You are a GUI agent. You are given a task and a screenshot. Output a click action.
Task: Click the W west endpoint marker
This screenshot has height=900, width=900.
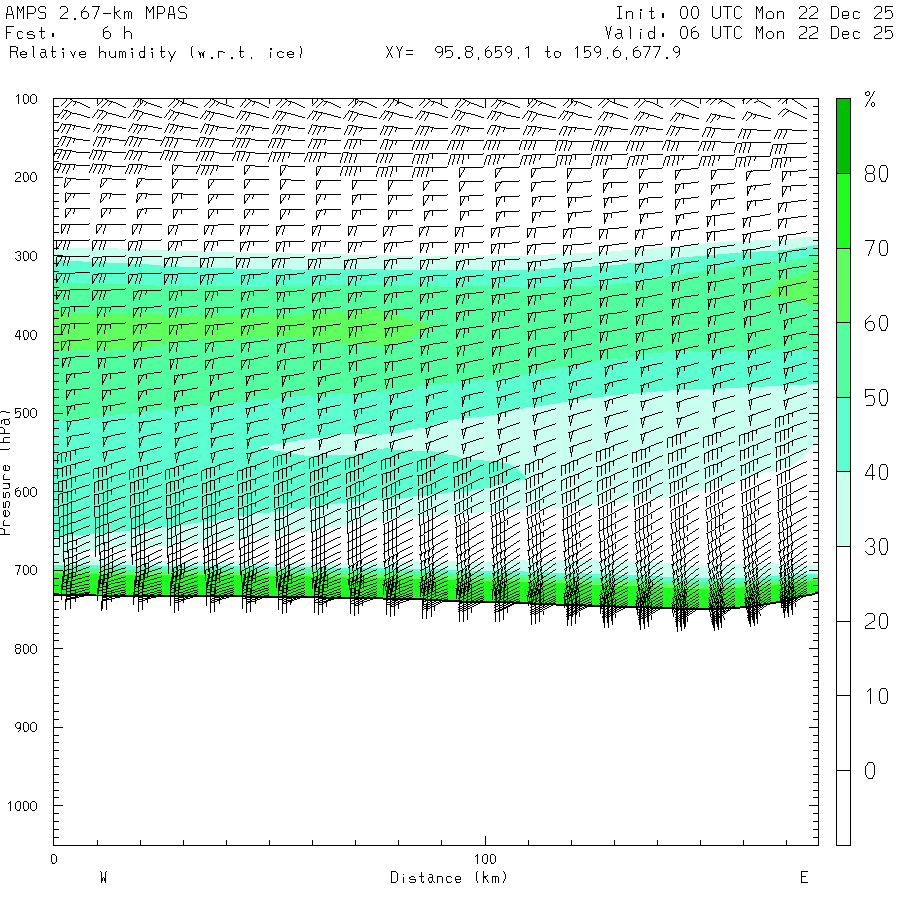coord(103,878)
